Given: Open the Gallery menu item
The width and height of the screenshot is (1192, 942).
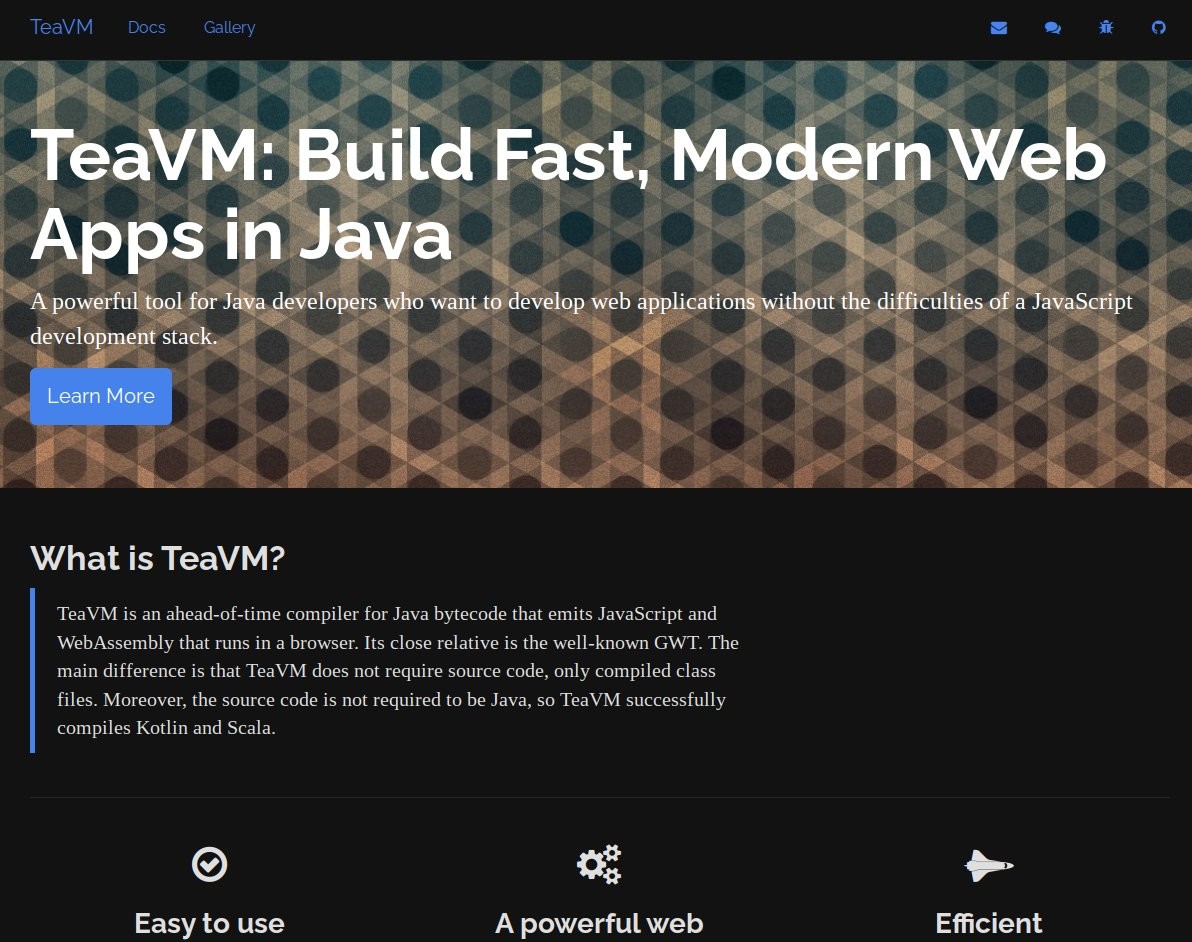Looking at the screenshot, I should (229, 27).
